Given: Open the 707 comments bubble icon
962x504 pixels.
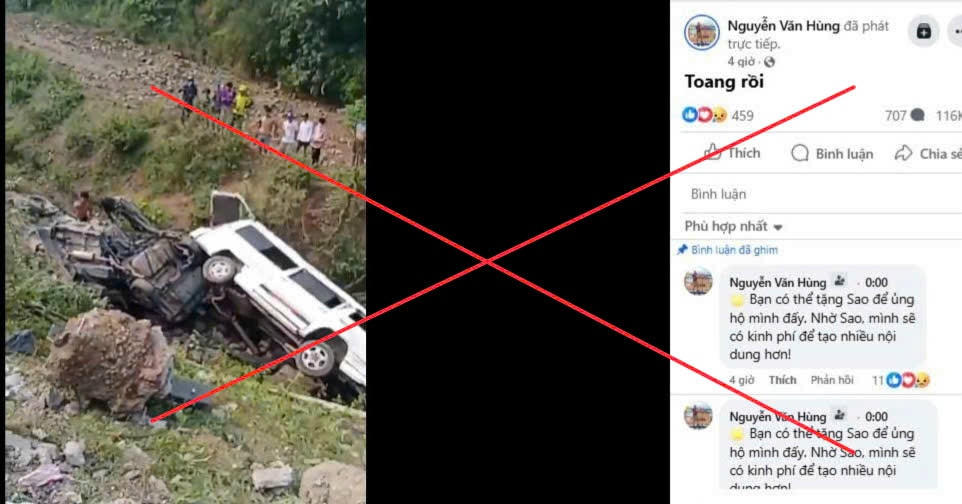Looking at the screenshot, I should point(918,115).
